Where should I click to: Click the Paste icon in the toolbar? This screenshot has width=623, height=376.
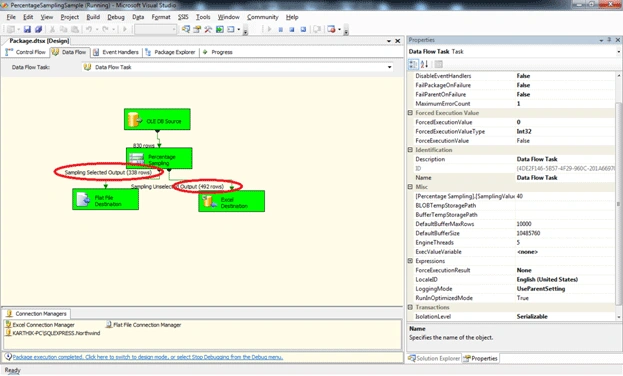tap(75, 29)
